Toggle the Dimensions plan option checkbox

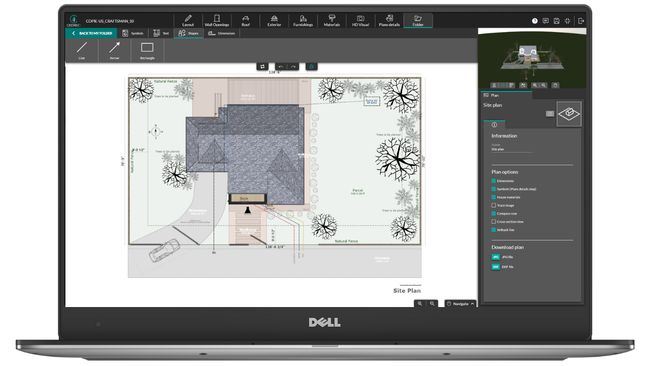(x=494, y=181)
